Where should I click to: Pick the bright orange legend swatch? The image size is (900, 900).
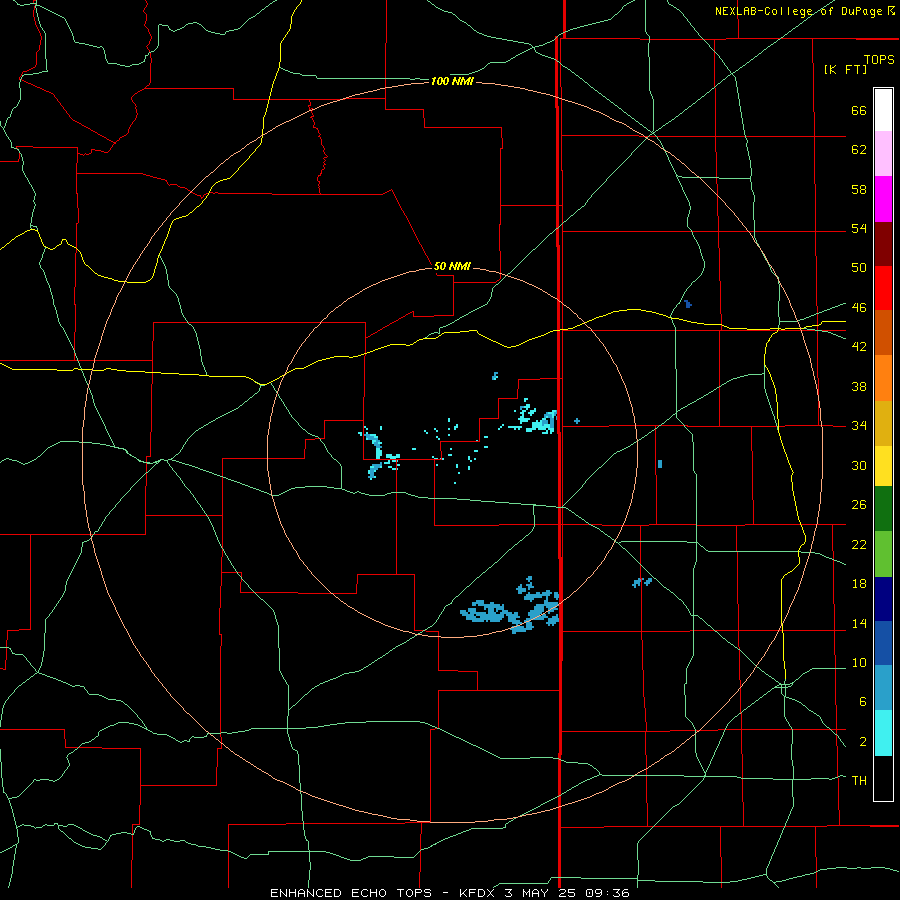[883, 378]
